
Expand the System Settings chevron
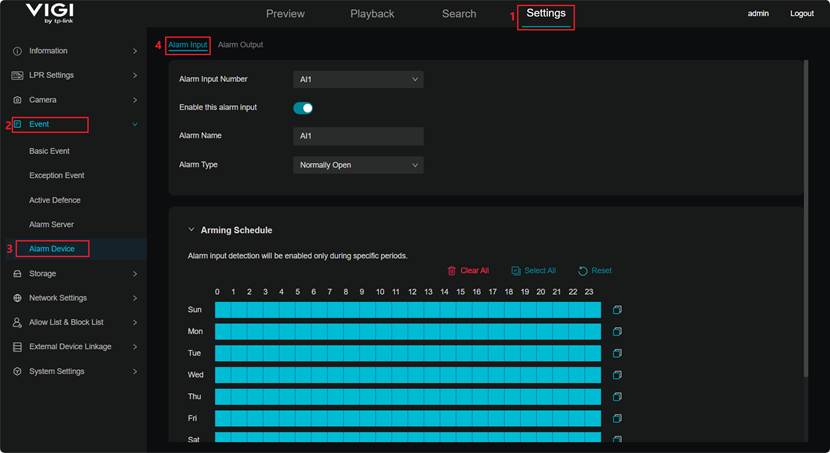point(135,372)
